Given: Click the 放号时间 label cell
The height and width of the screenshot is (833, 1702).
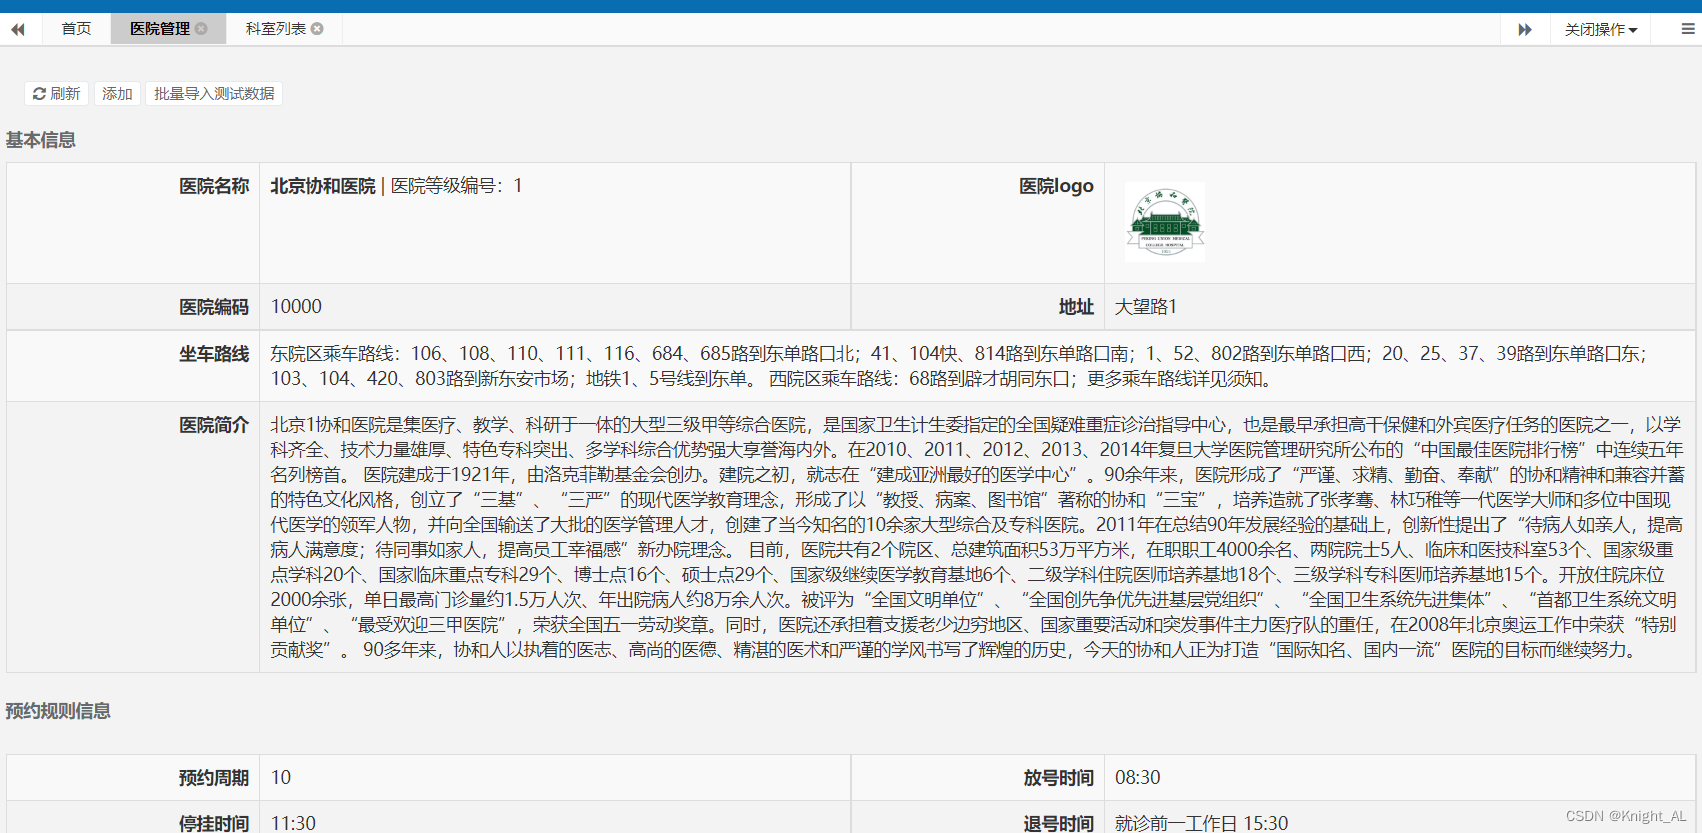Looking at the screenshot, I should coord(978,778).
